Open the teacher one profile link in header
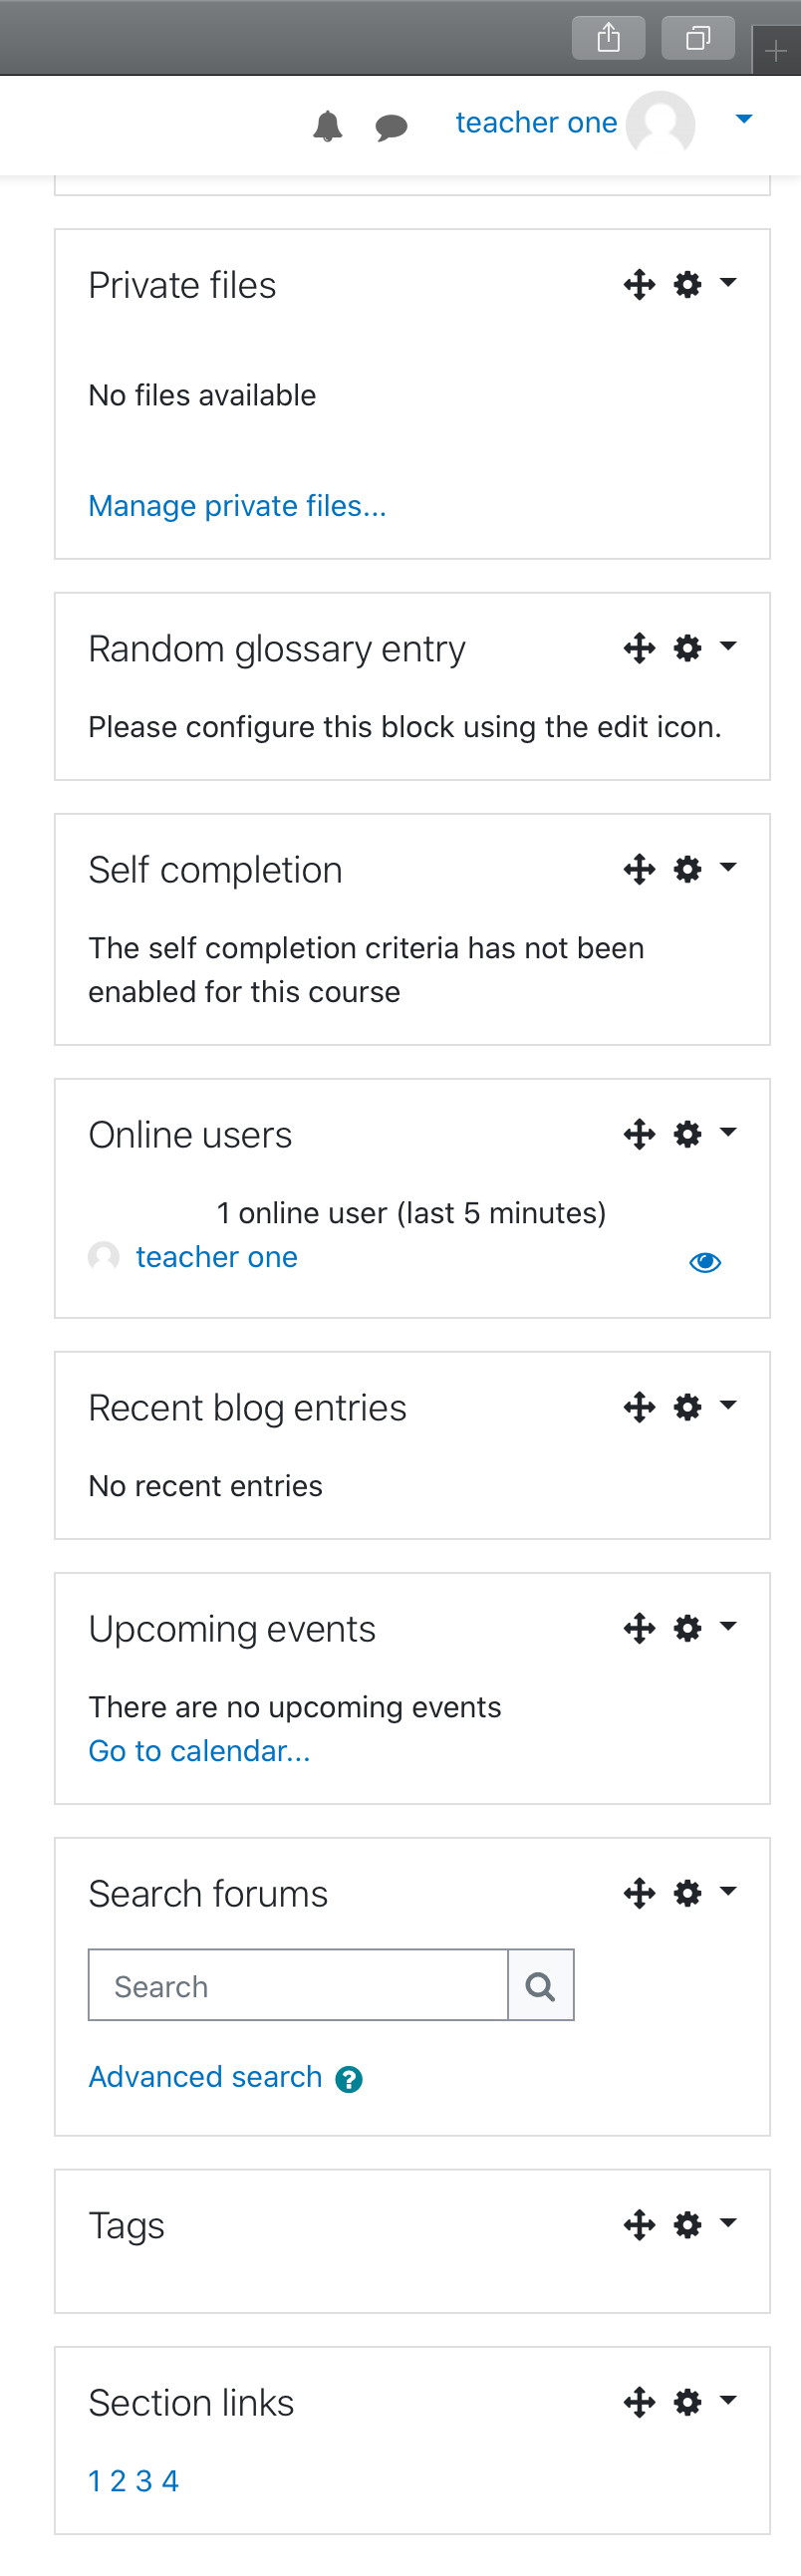This screenshot has width=801, height=2576. [x=536, y=122]
